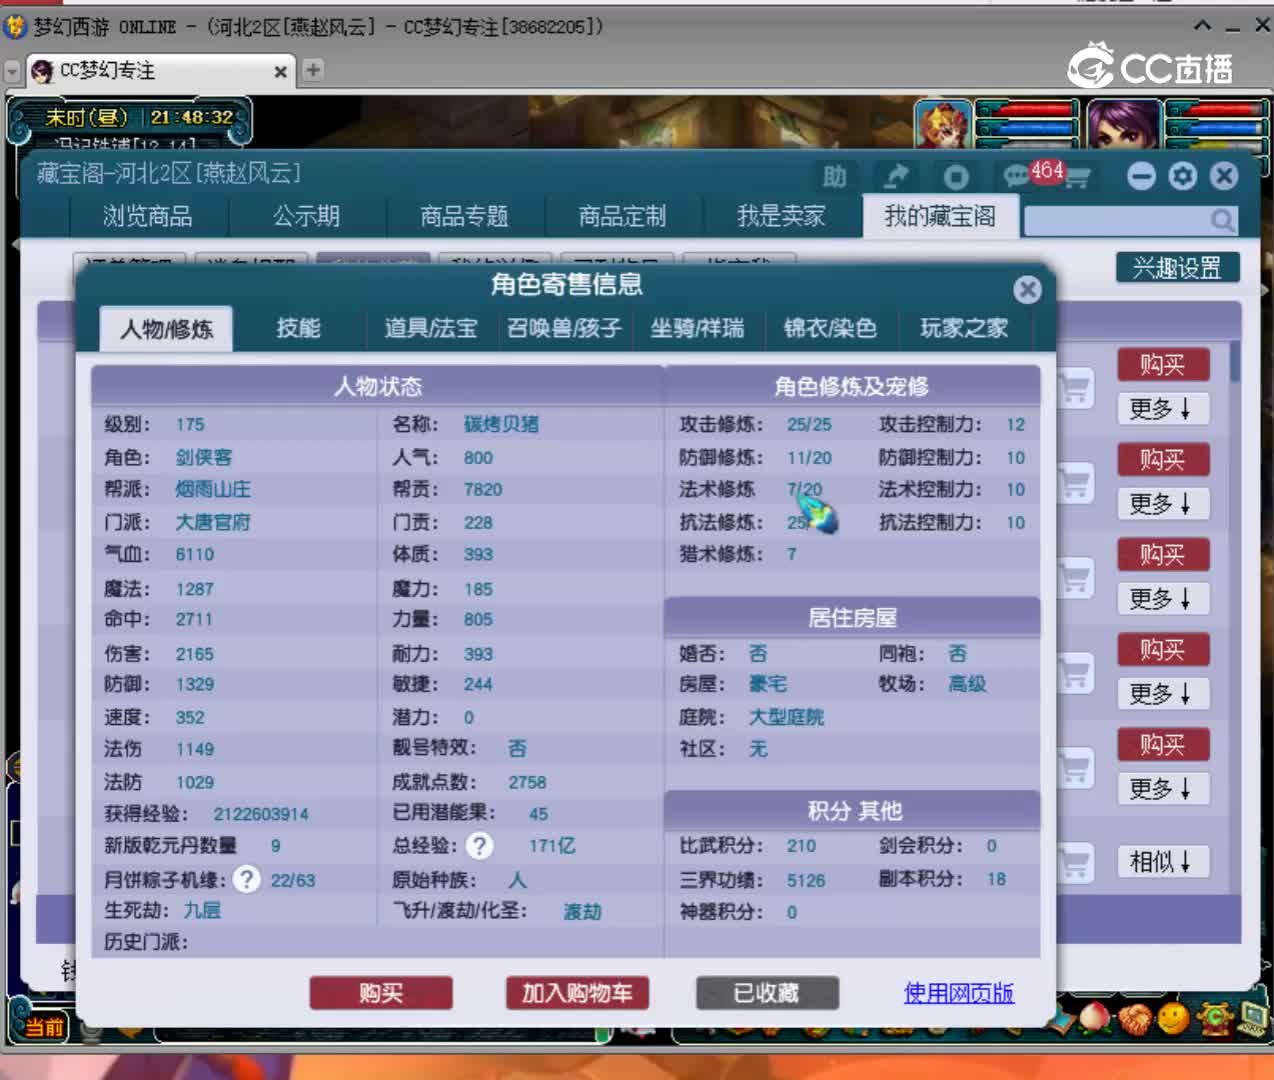Expand the first 更多 dropdown
The image size is (1274, 1080).
(1162, 408)
